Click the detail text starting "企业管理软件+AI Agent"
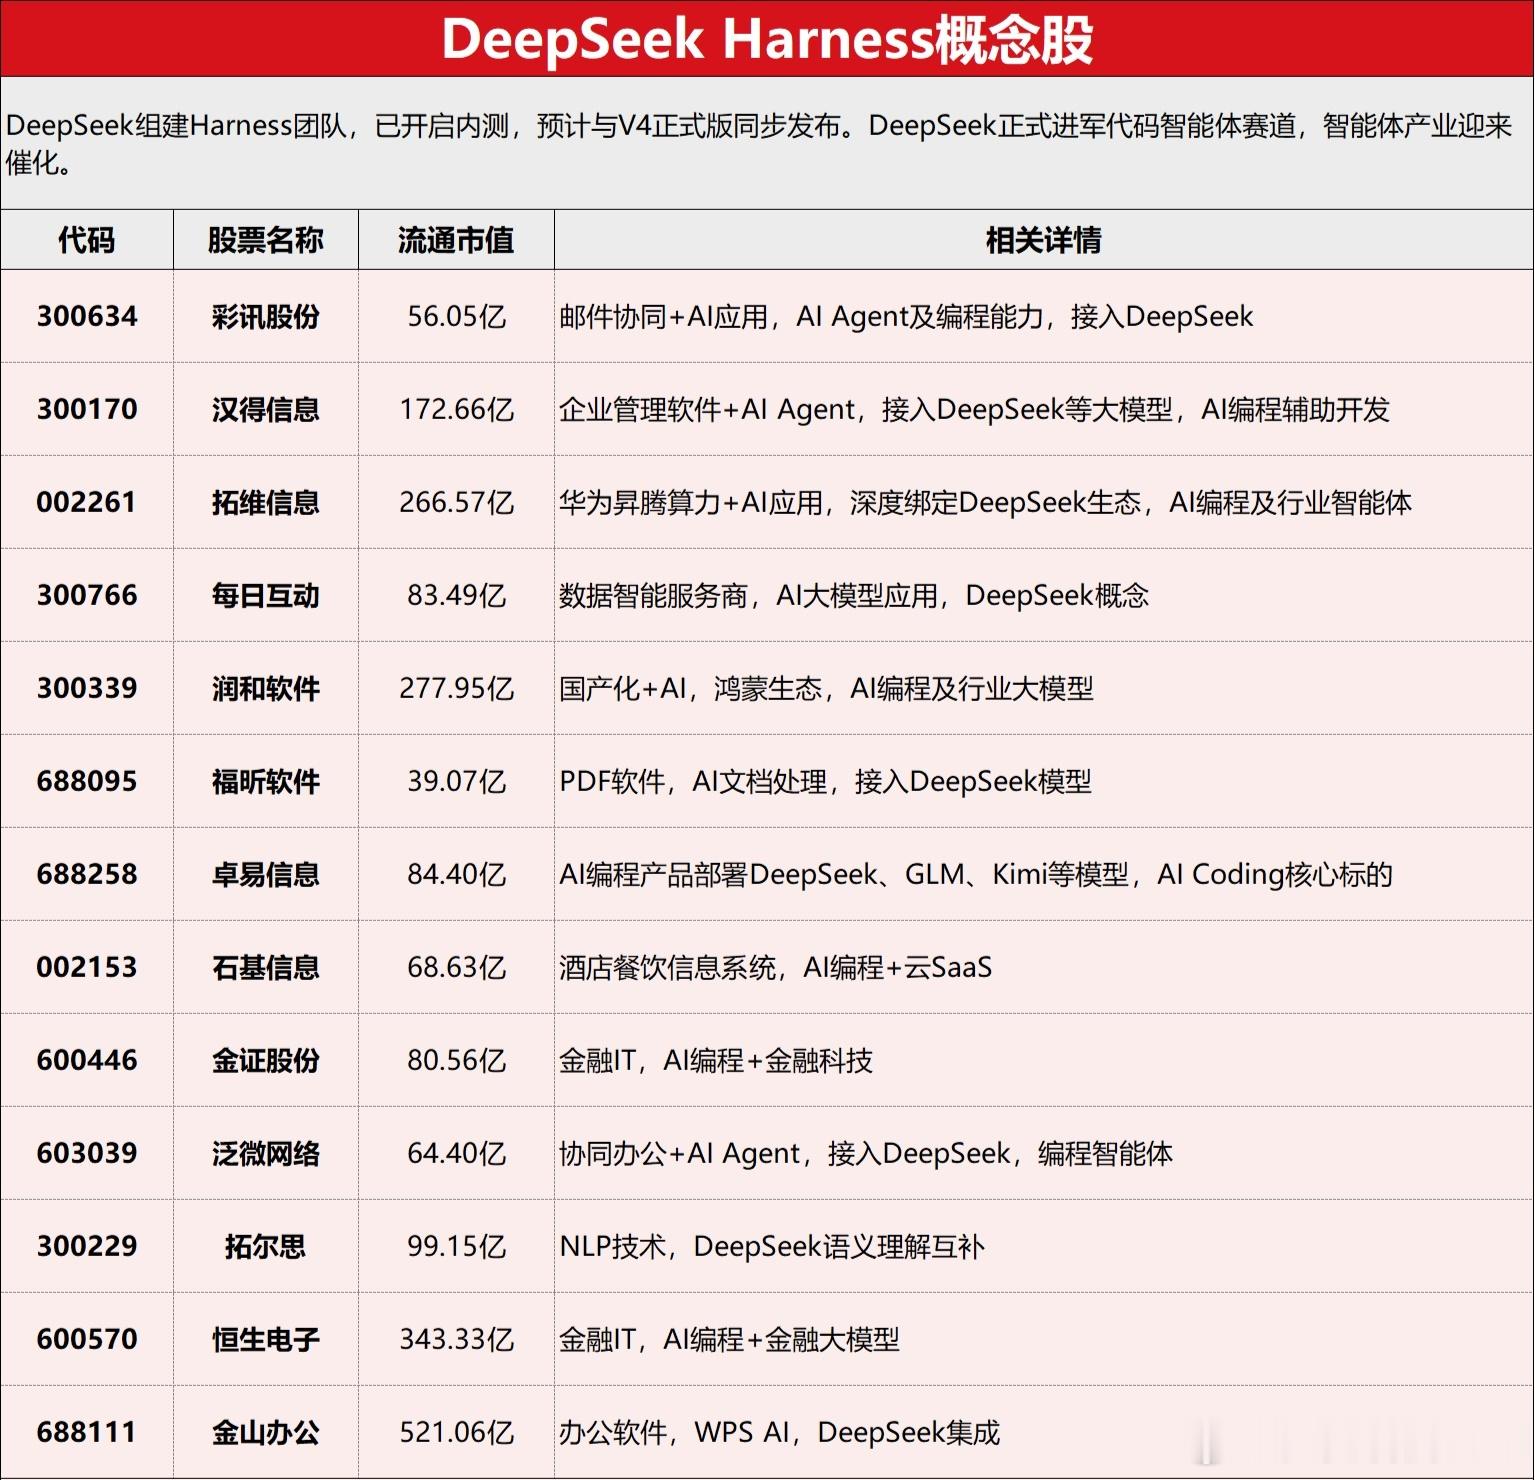 (x=975, y=409)
